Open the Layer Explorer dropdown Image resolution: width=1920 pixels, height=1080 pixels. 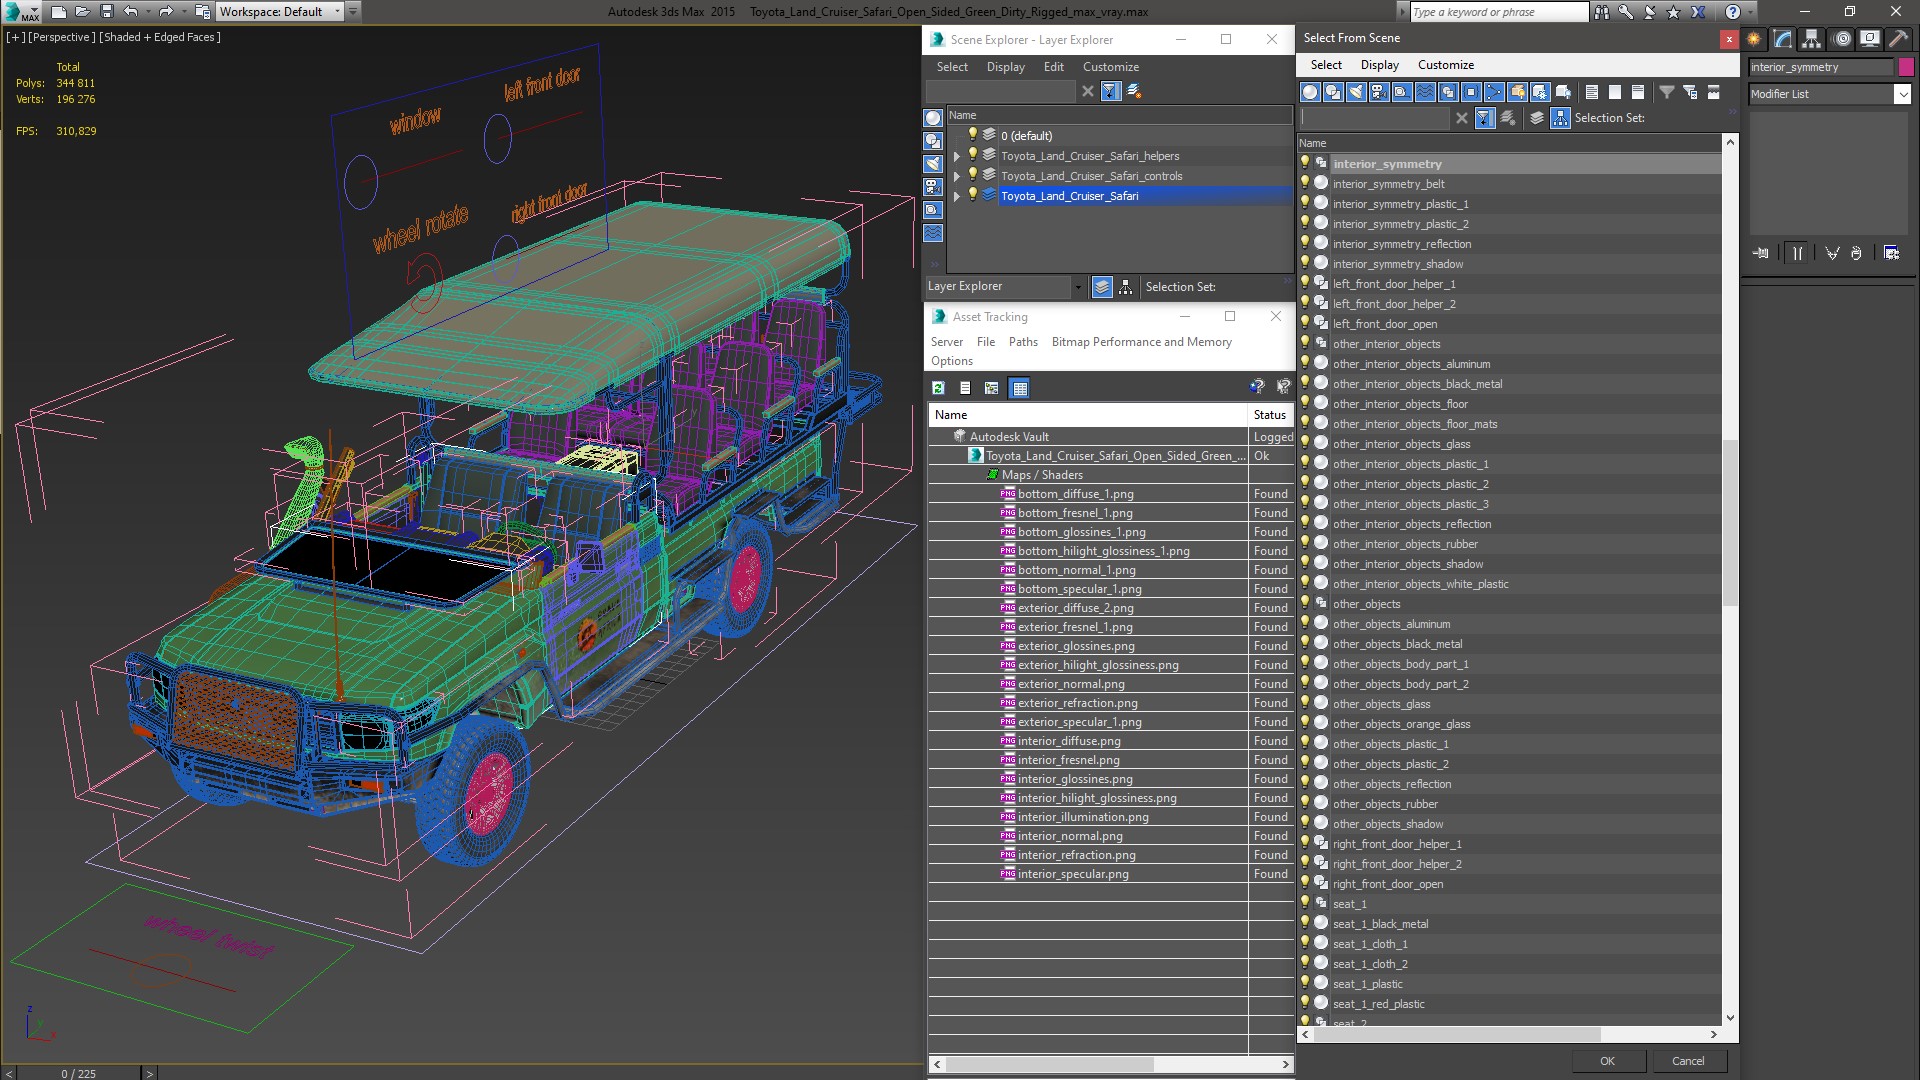pyautogui.click(x=1077, y=287)
